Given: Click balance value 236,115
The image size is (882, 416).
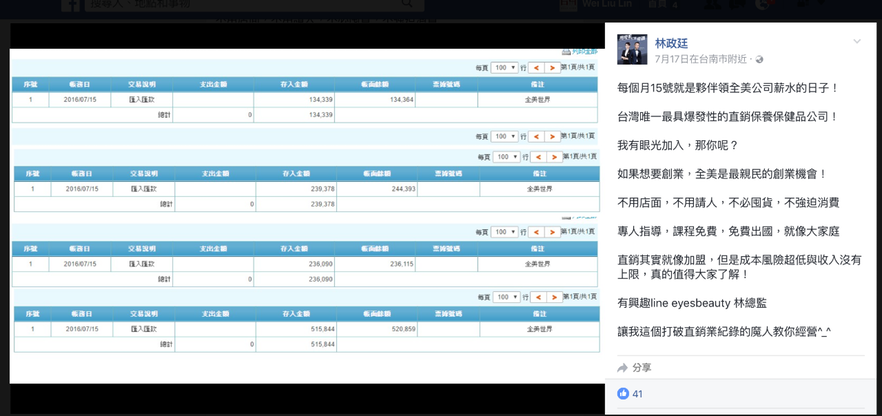Looking at the screenshot, I should point(401,264).
